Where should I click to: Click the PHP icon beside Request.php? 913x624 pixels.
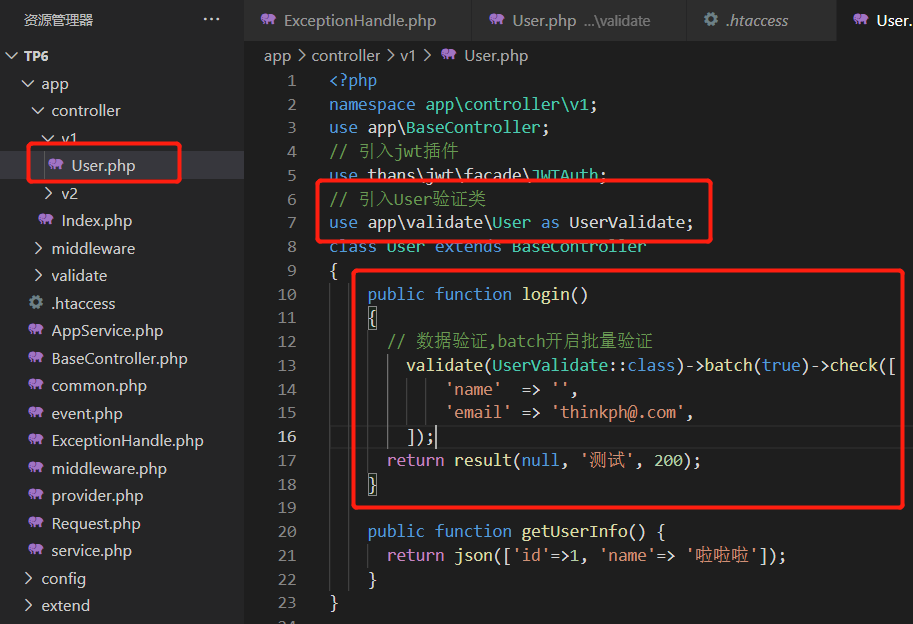[x=36, y=524]
